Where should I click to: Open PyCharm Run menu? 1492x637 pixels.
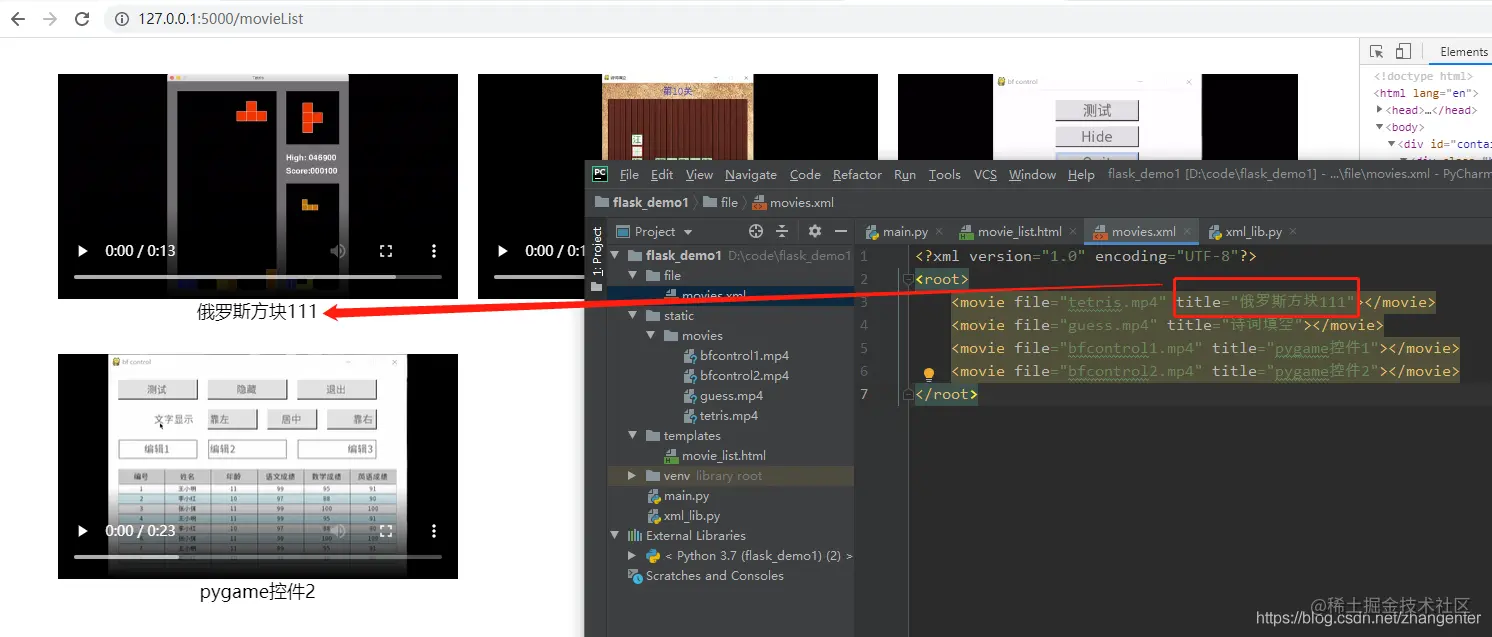(905, 174)
